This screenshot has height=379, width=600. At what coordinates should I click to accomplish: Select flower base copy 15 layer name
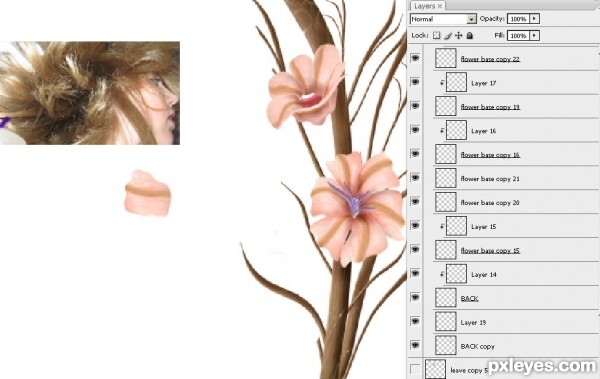(x=490, y=251)
